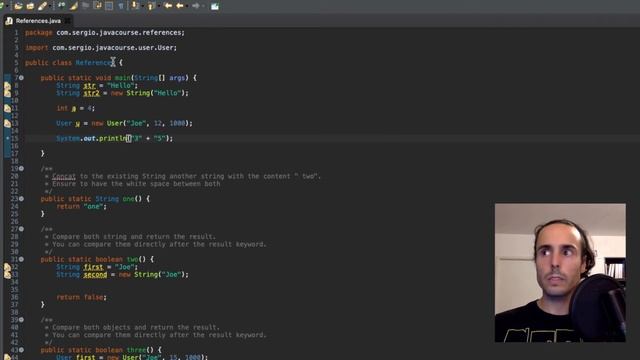Click the warning marker on line 33
This screenshot has width=640, height=360.
[7, 275]
